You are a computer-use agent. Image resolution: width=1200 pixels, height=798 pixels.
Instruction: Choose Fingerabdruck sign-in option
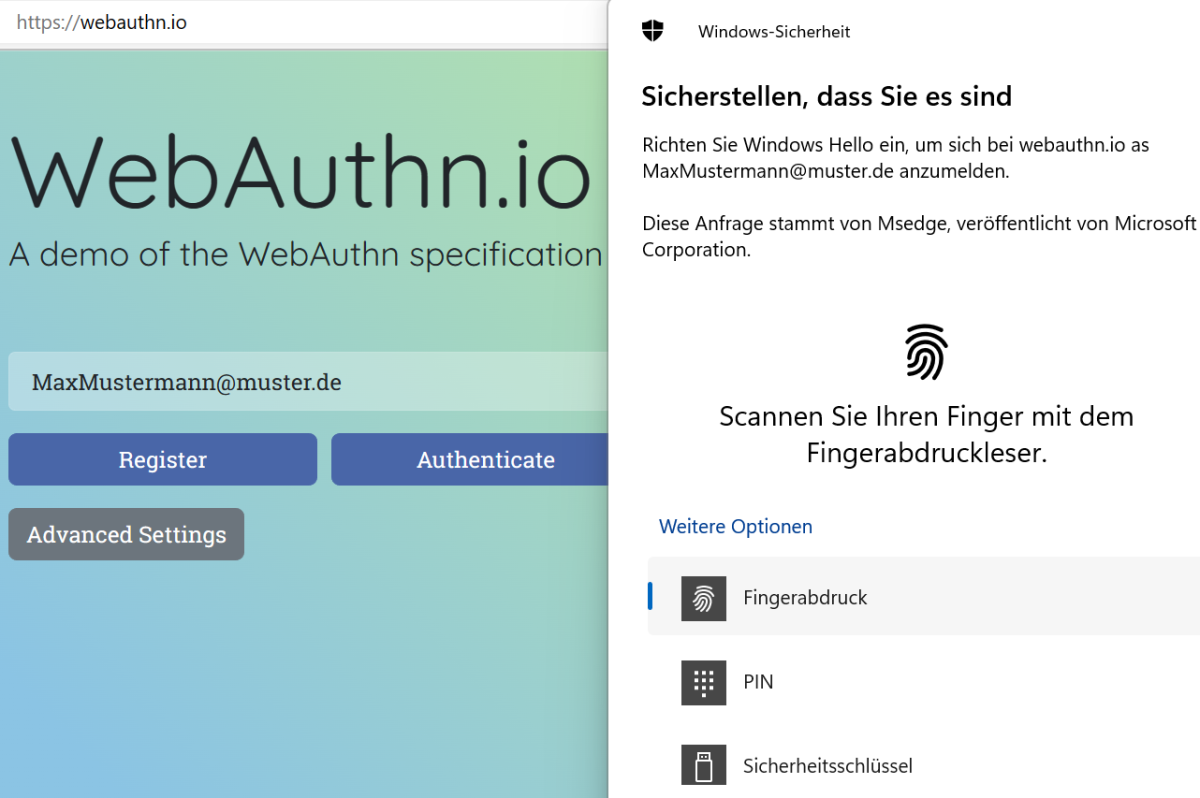click(924, 598)
